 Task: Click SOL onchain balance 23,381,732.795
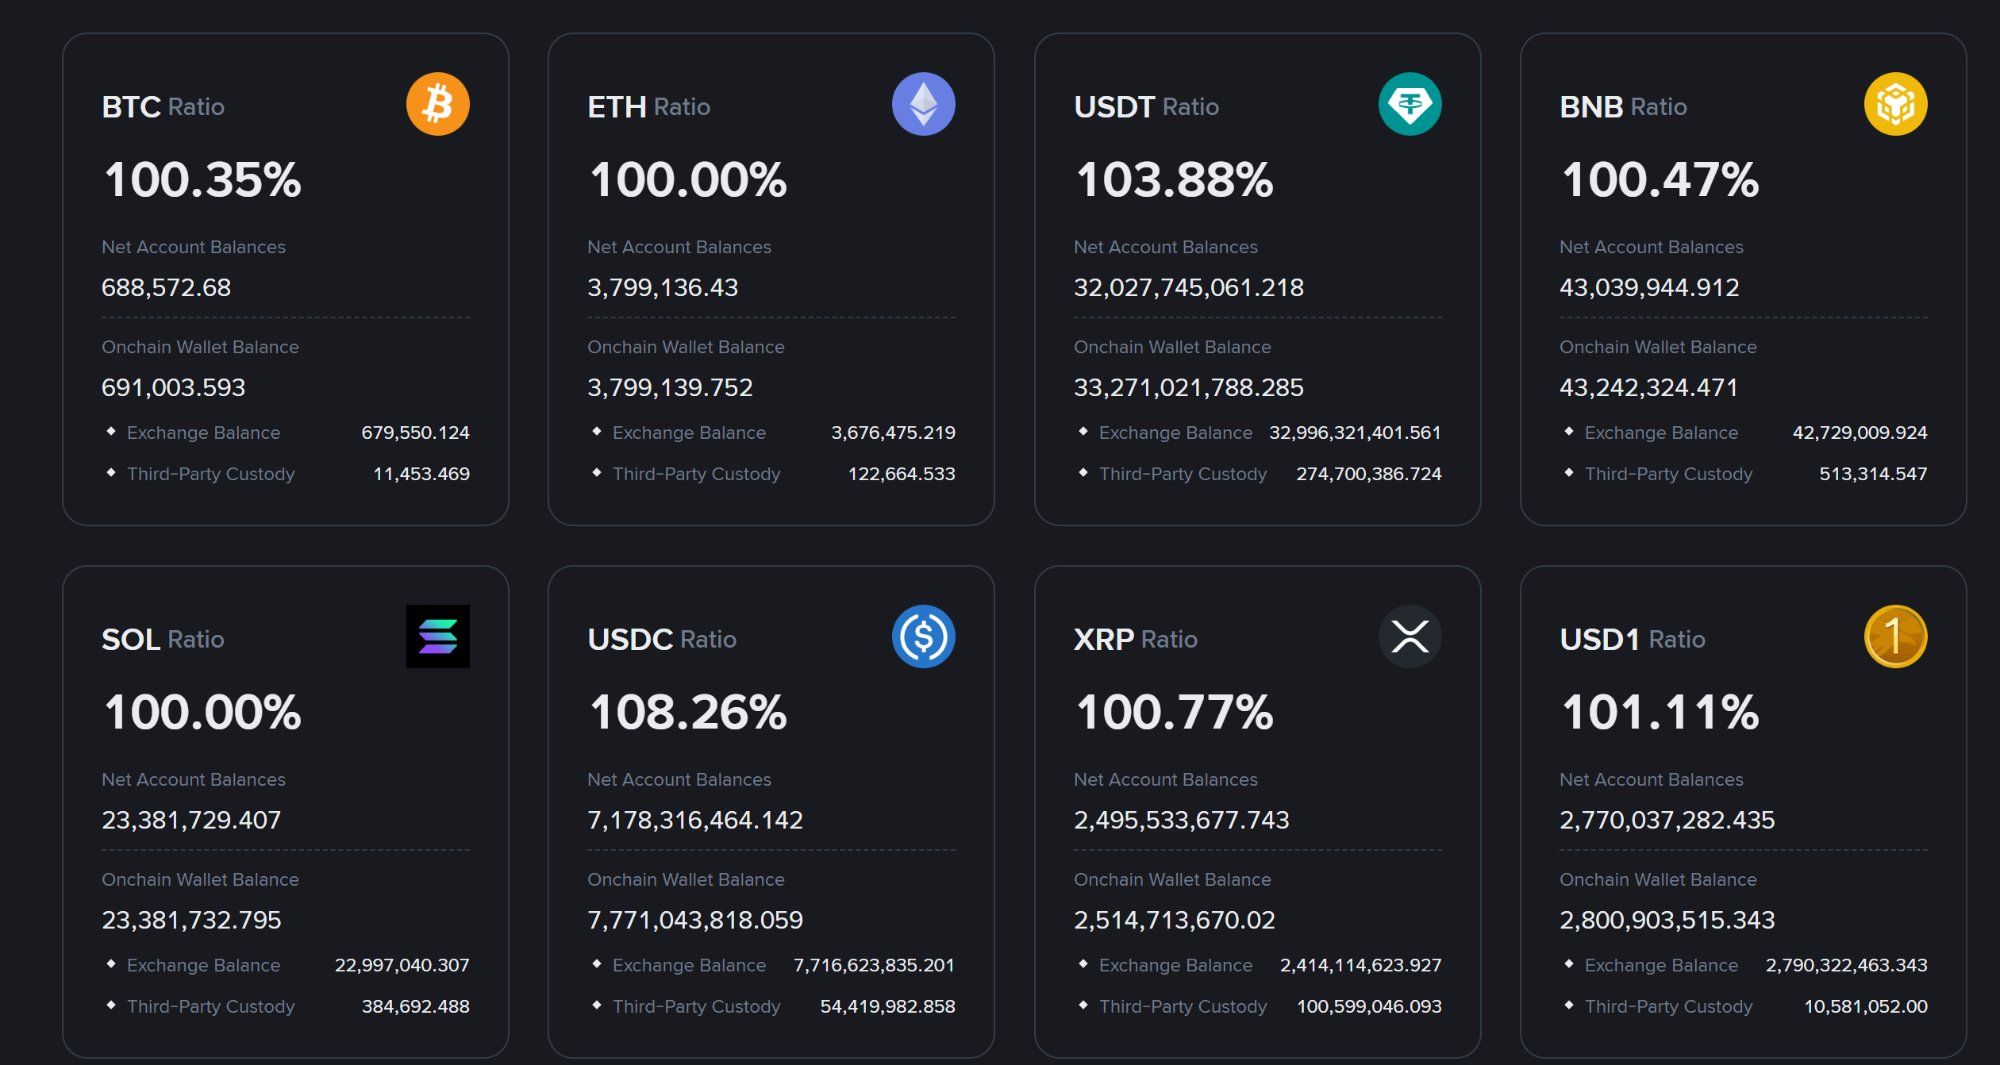coord(191,921)
